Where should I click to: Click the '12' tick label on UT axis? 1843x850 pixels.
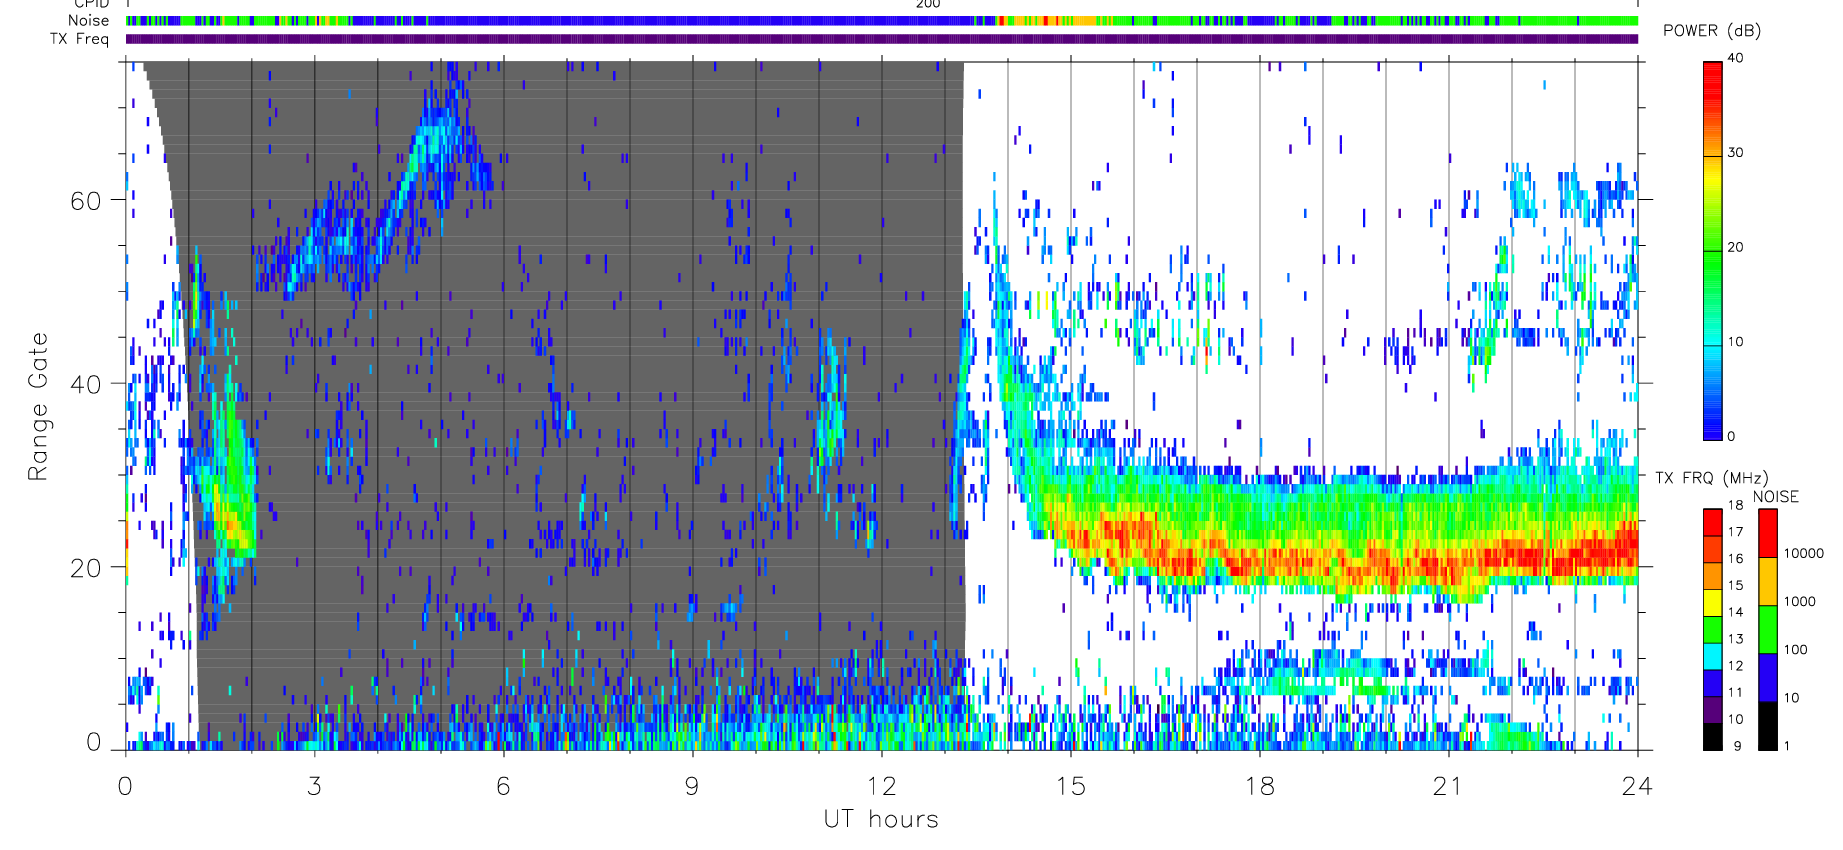[881, 787]
